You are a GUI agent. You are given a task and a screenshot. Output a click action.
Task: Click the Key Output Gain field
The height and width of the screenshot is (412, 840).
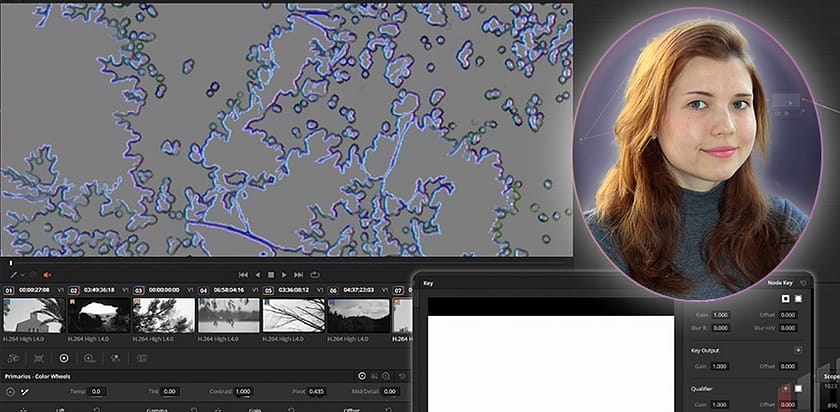(720, 366)
